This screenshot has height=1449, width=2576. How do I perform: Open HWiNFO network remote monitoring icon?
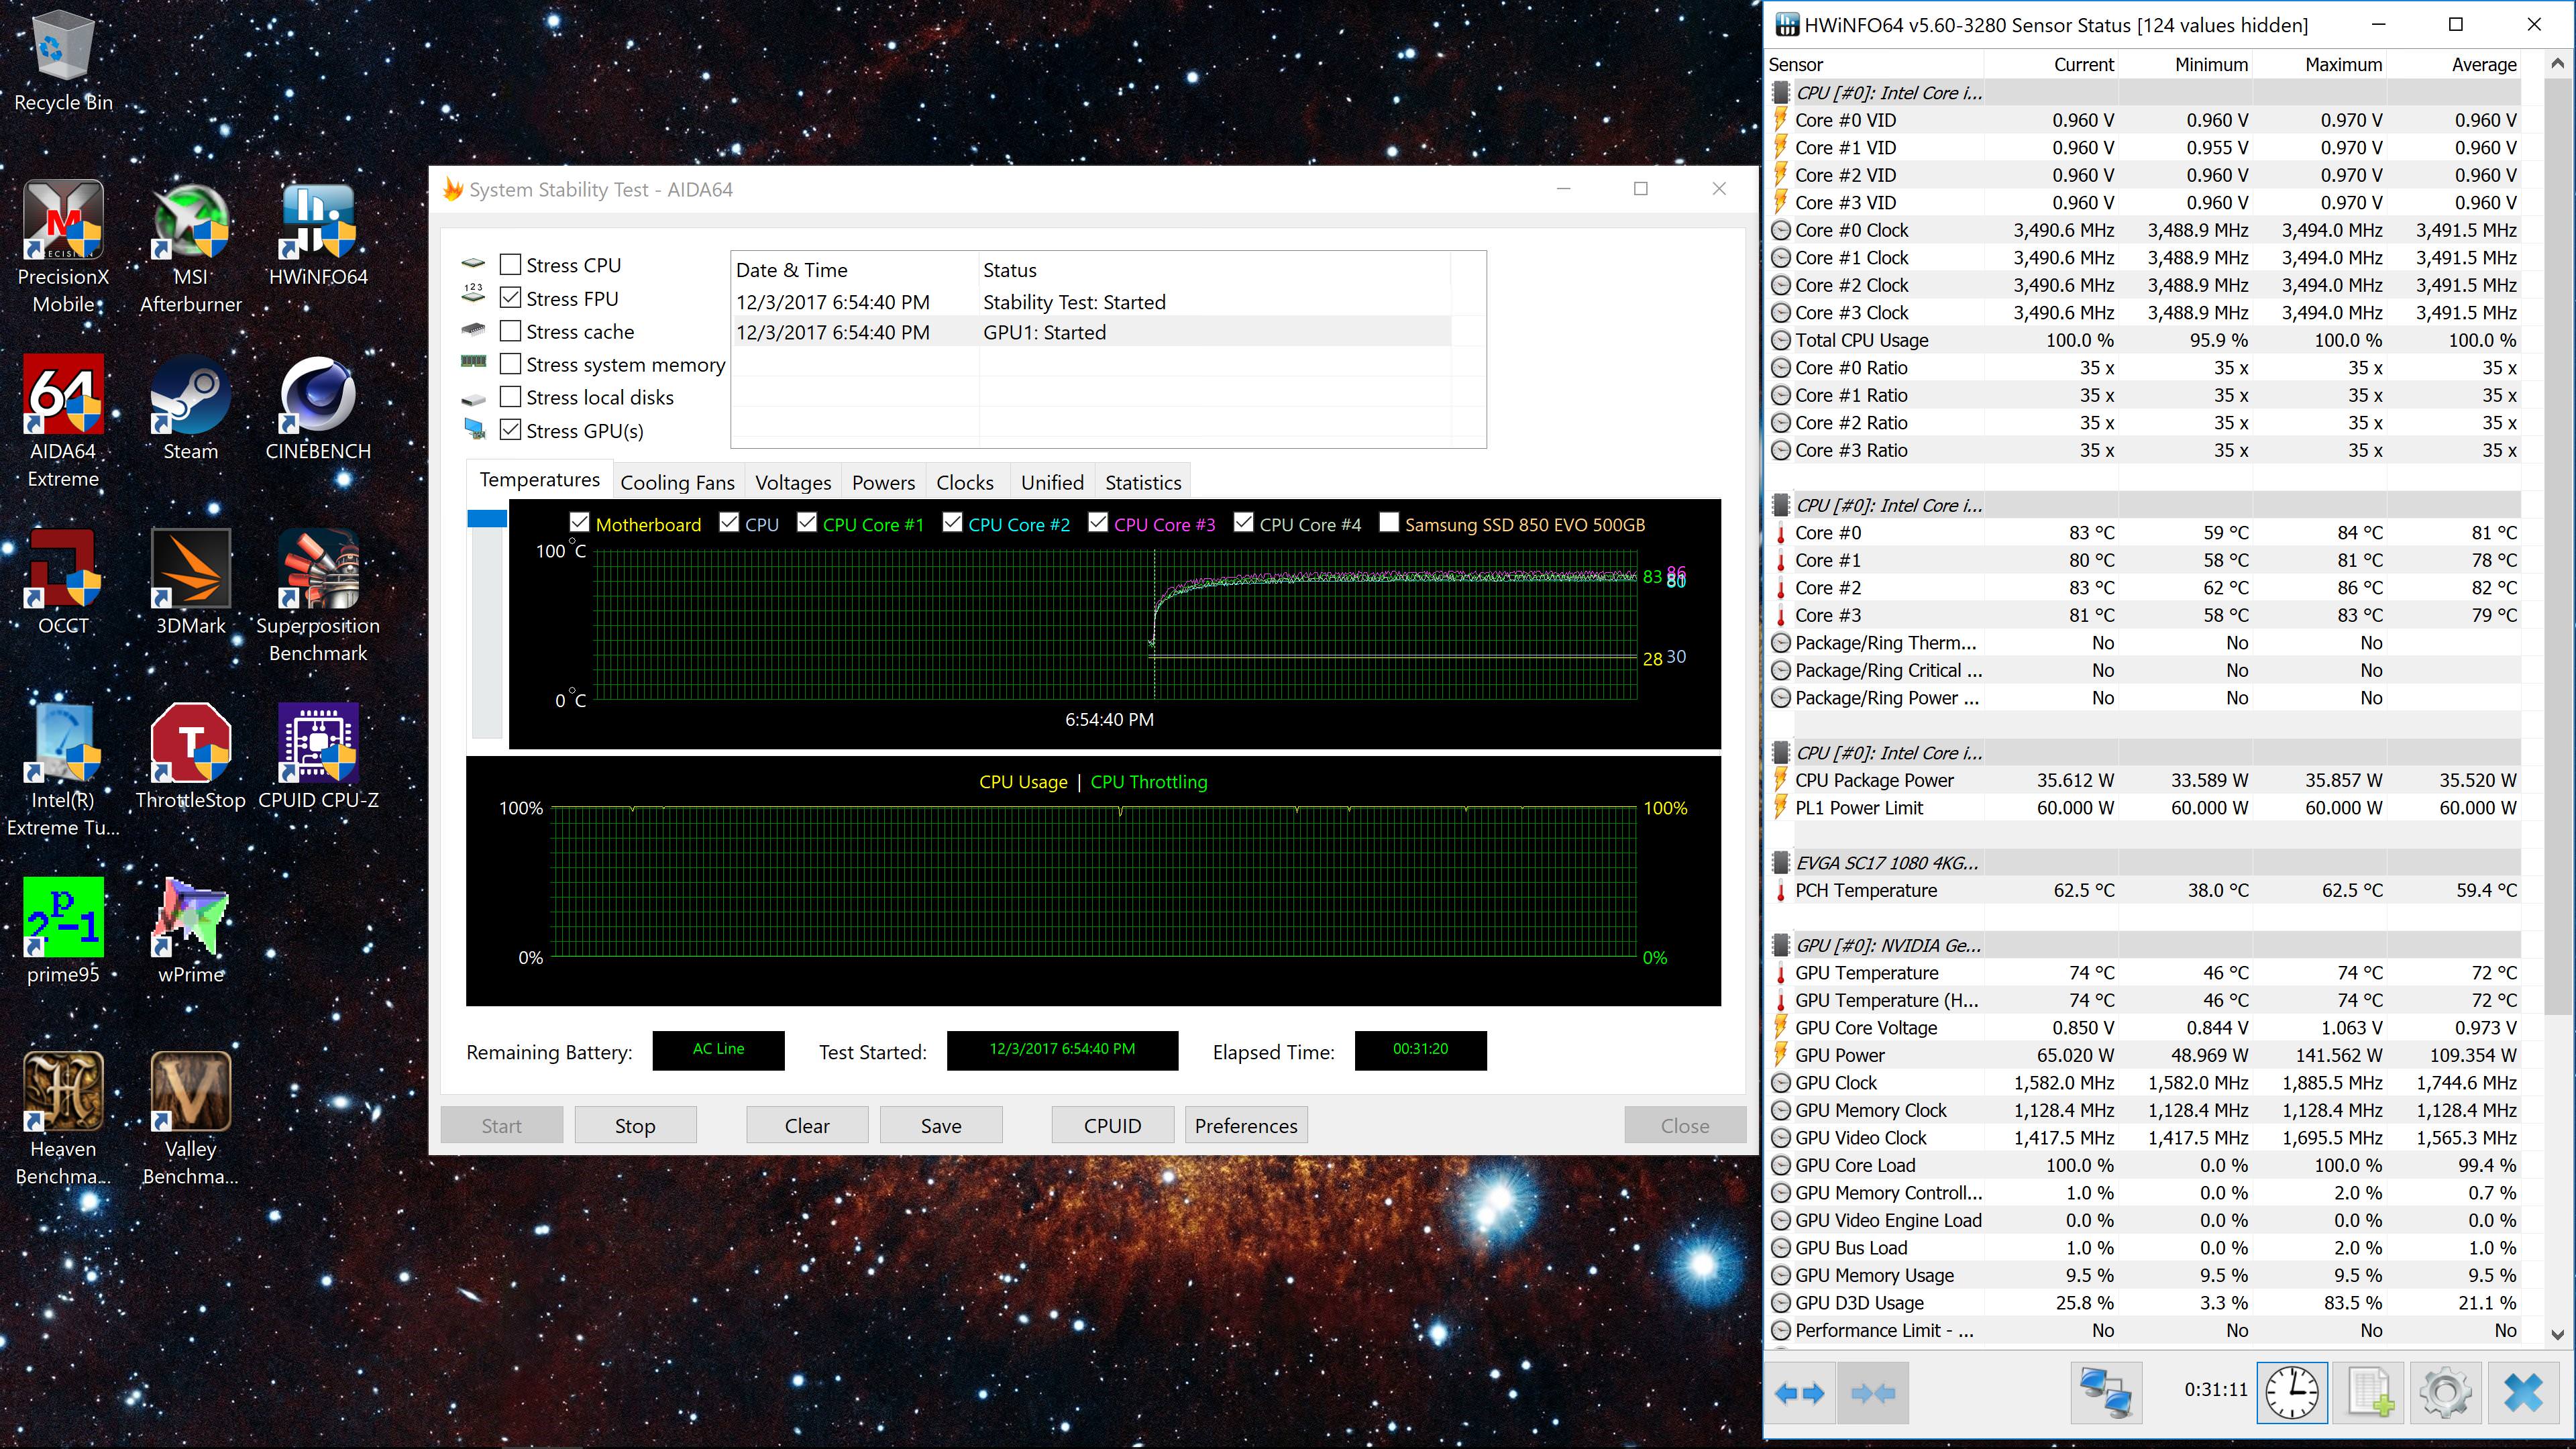coord(2106,1392)
